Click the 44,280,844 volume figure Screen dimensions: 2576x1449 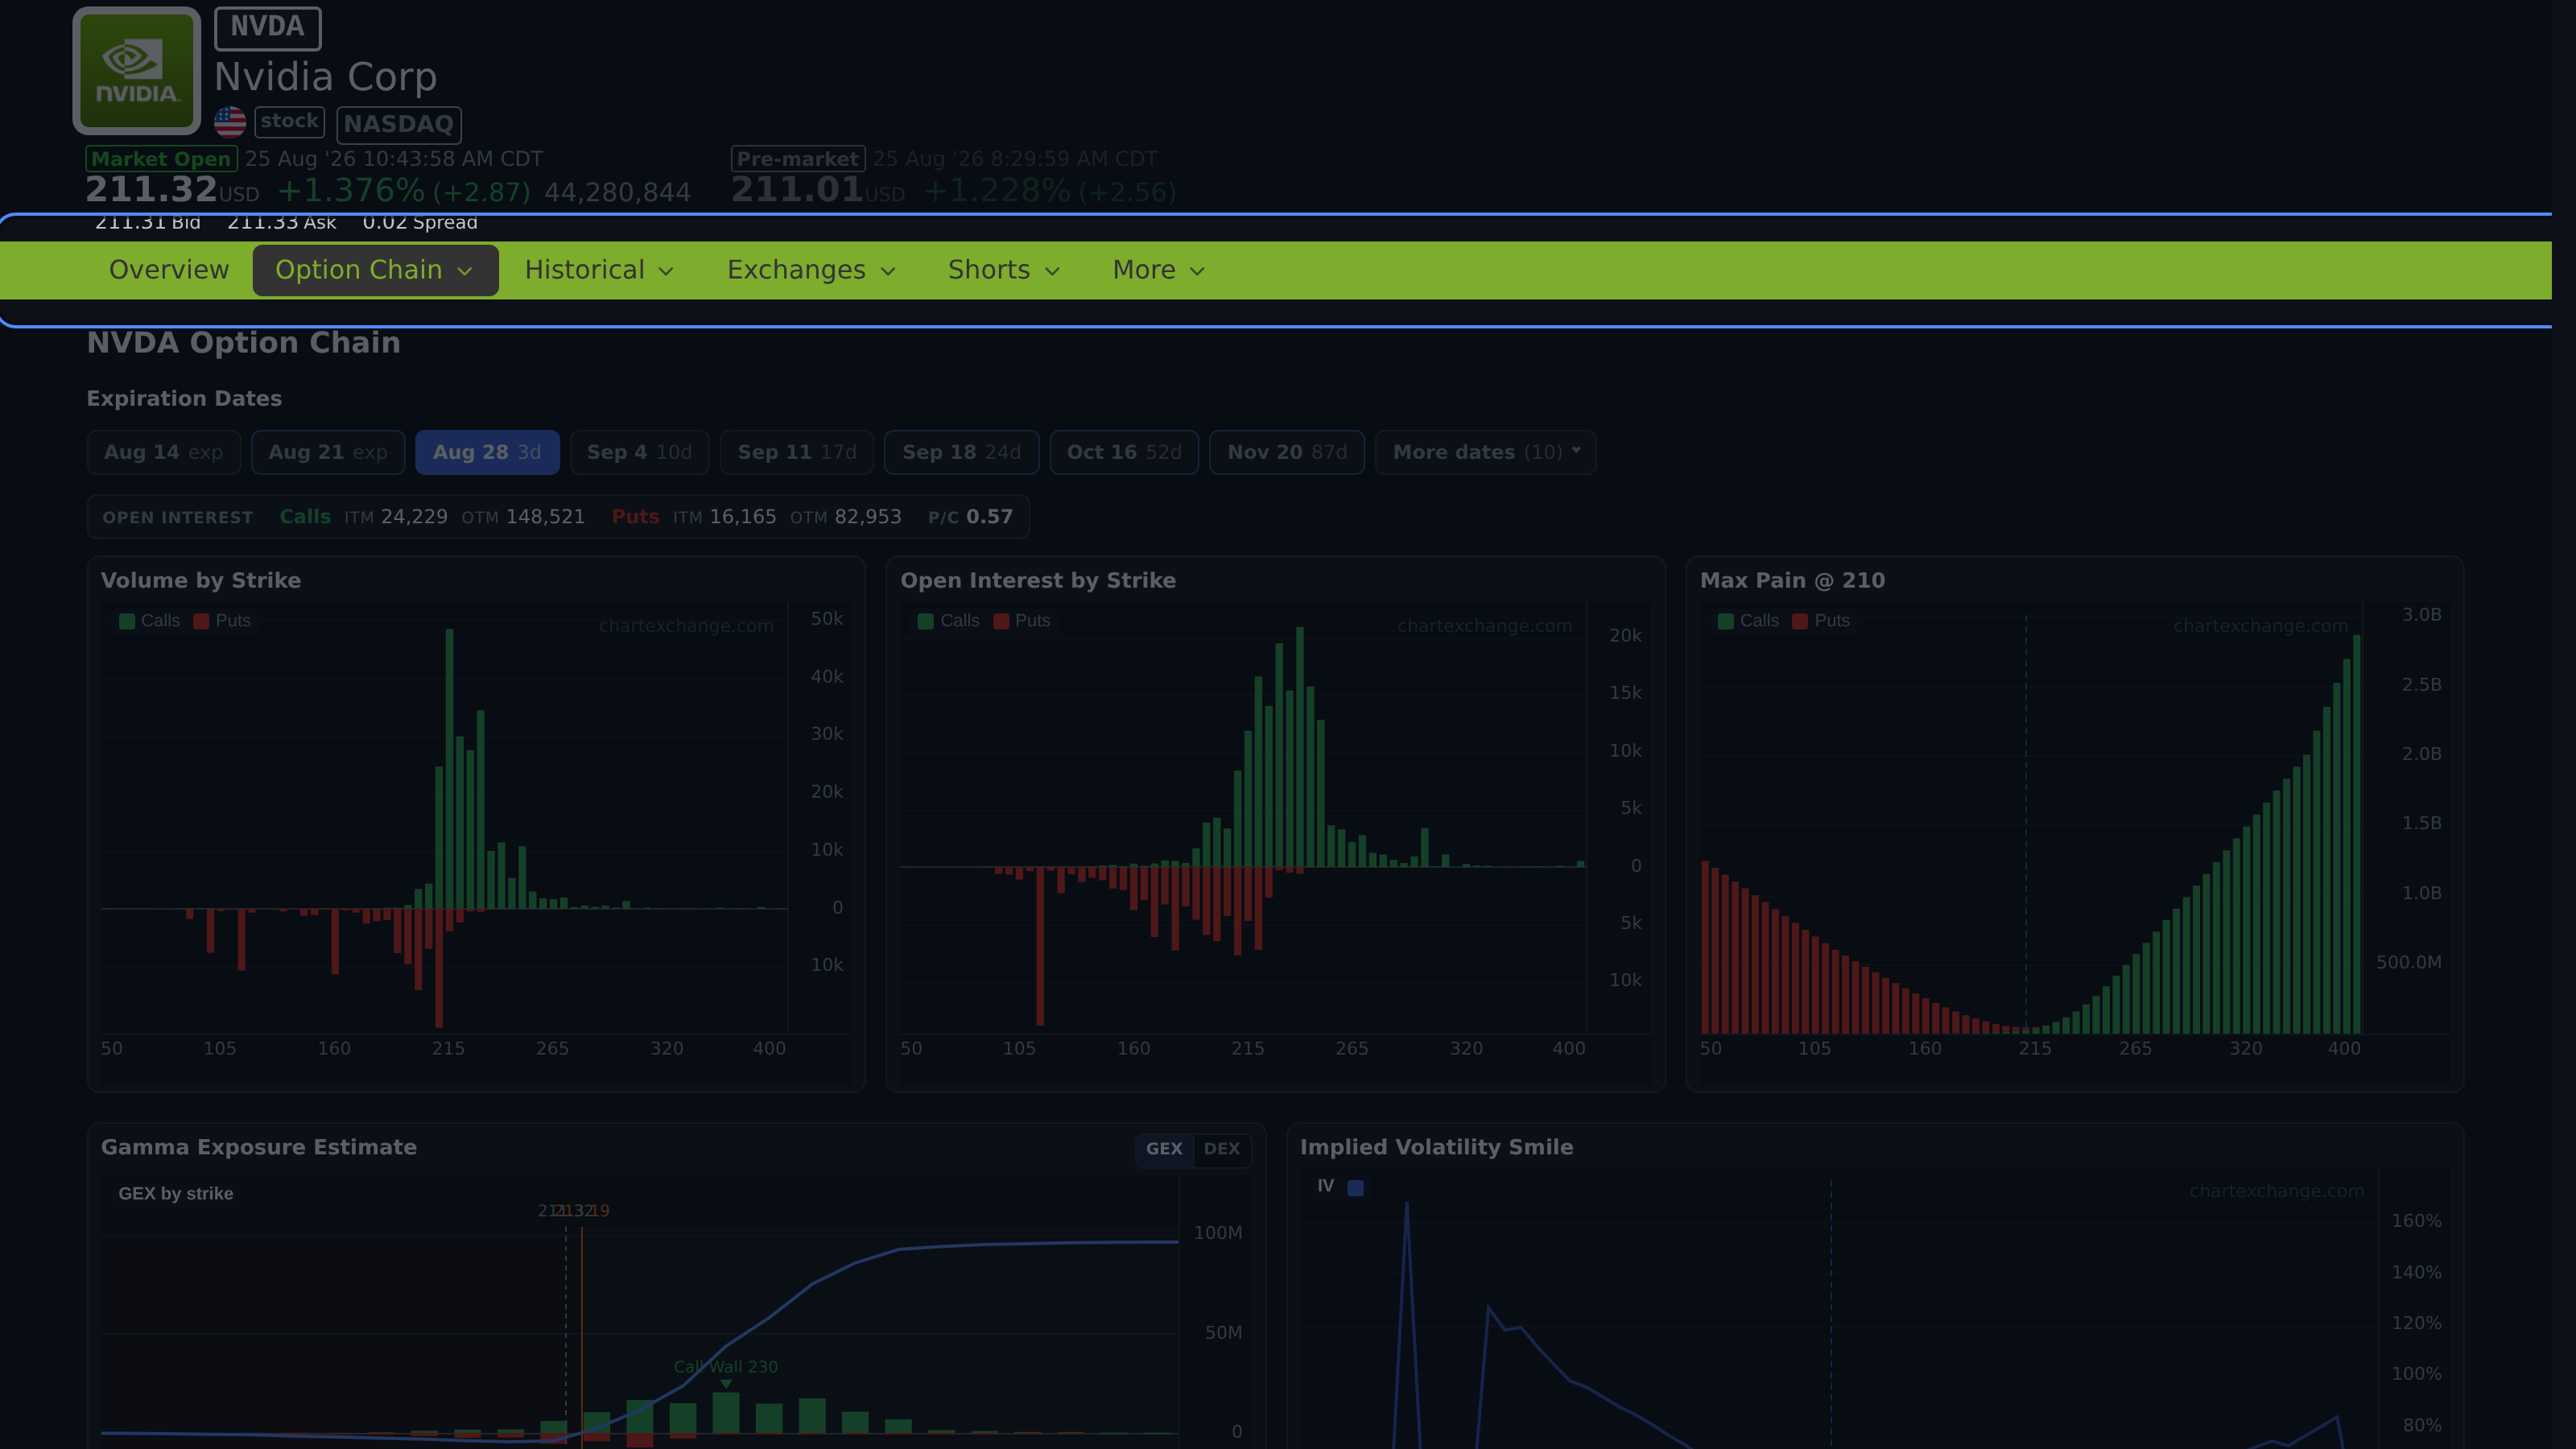pos(617,193)
